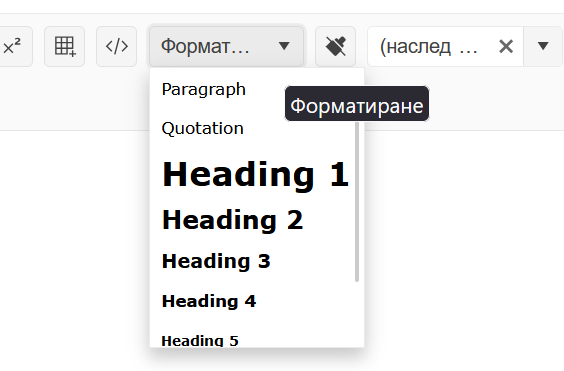Collapse the Формат… dropdown
The image size is (564, 371).
tap(227, 46)
